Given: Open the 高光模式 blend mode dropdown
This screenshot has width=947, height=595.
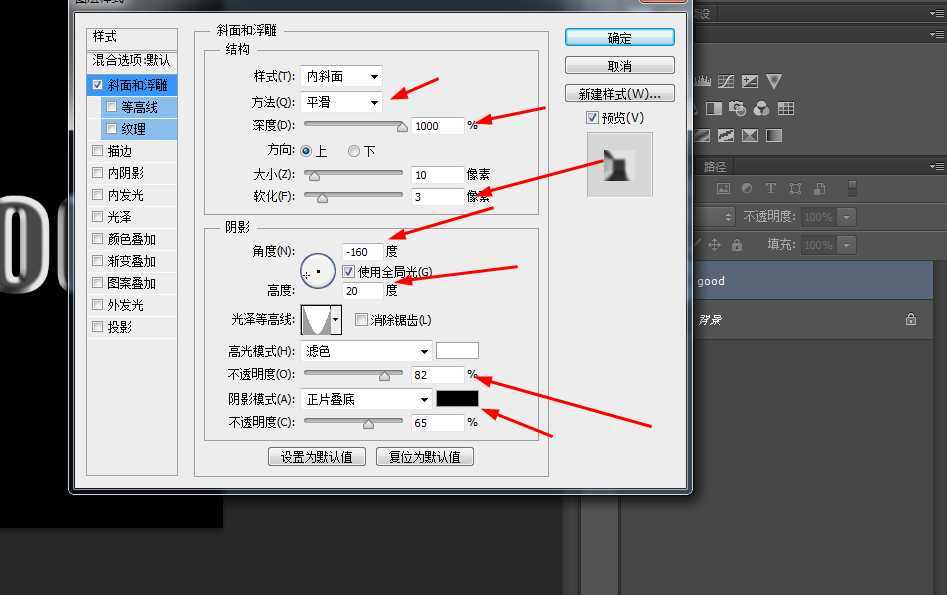Looking at the screenshot, I should tap(365, 350).
